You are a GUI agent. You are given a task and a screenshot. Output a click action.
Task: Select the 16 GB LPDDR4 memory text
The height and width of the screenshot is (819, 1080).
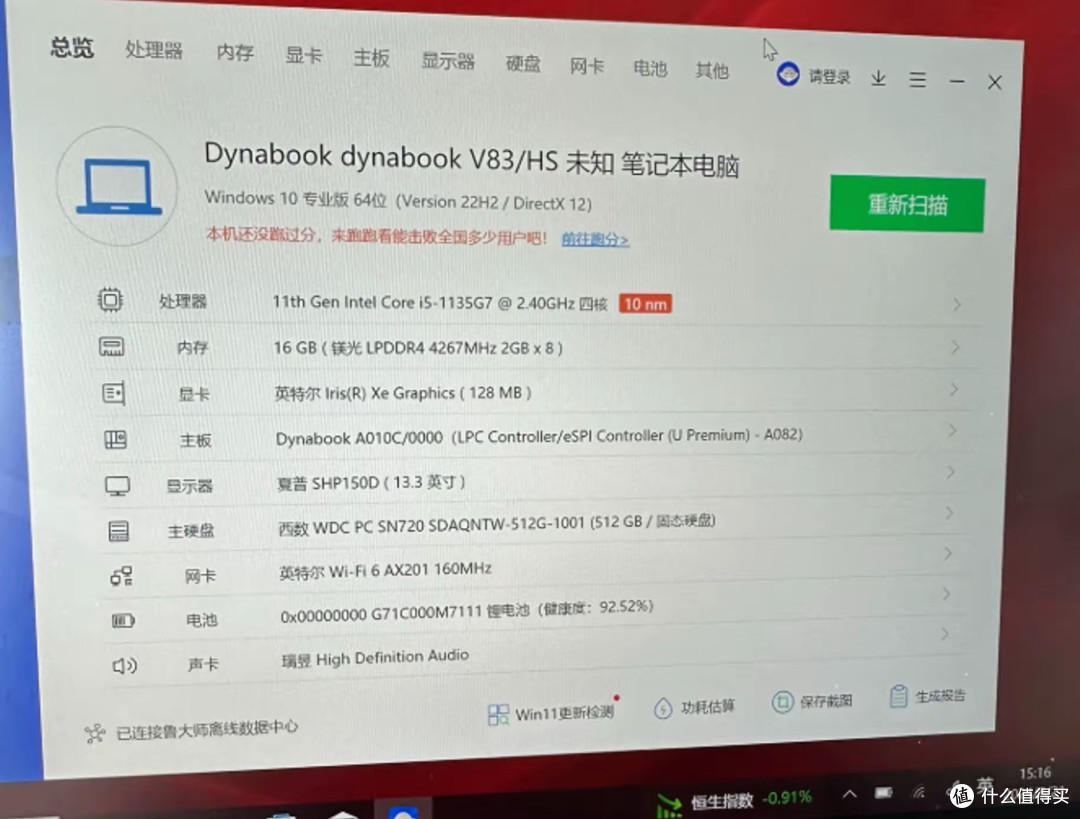(x=418, y=348)
